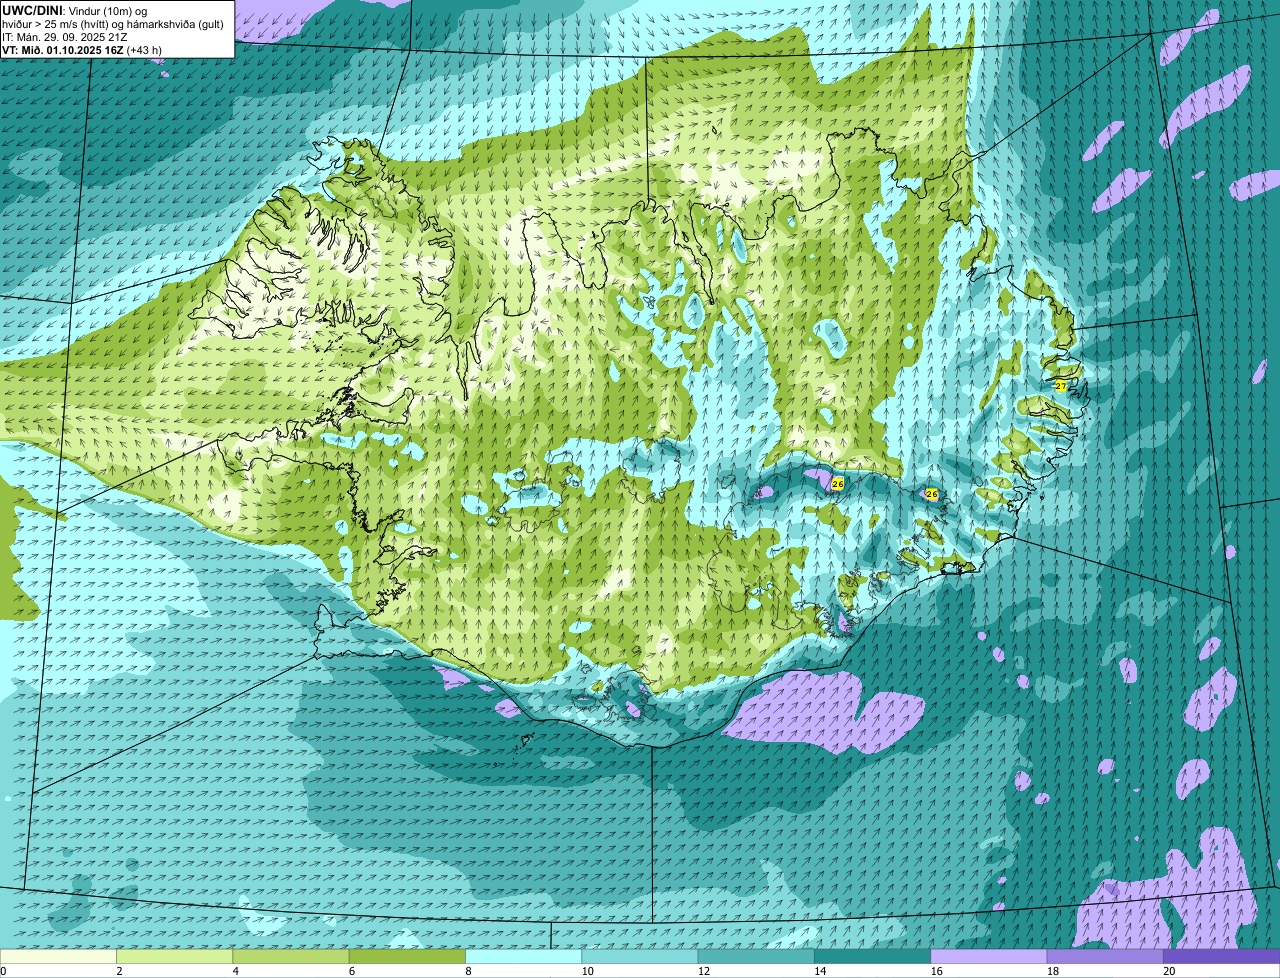Click the scale value '2' on the legend

119,971
